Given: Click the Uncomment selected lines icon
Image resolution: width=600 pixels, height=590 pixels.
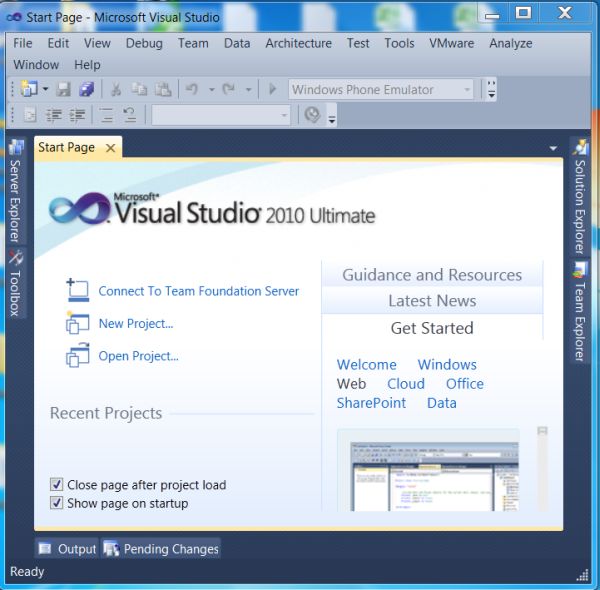Looking at the screenshot, I should (x=129, y=115).
